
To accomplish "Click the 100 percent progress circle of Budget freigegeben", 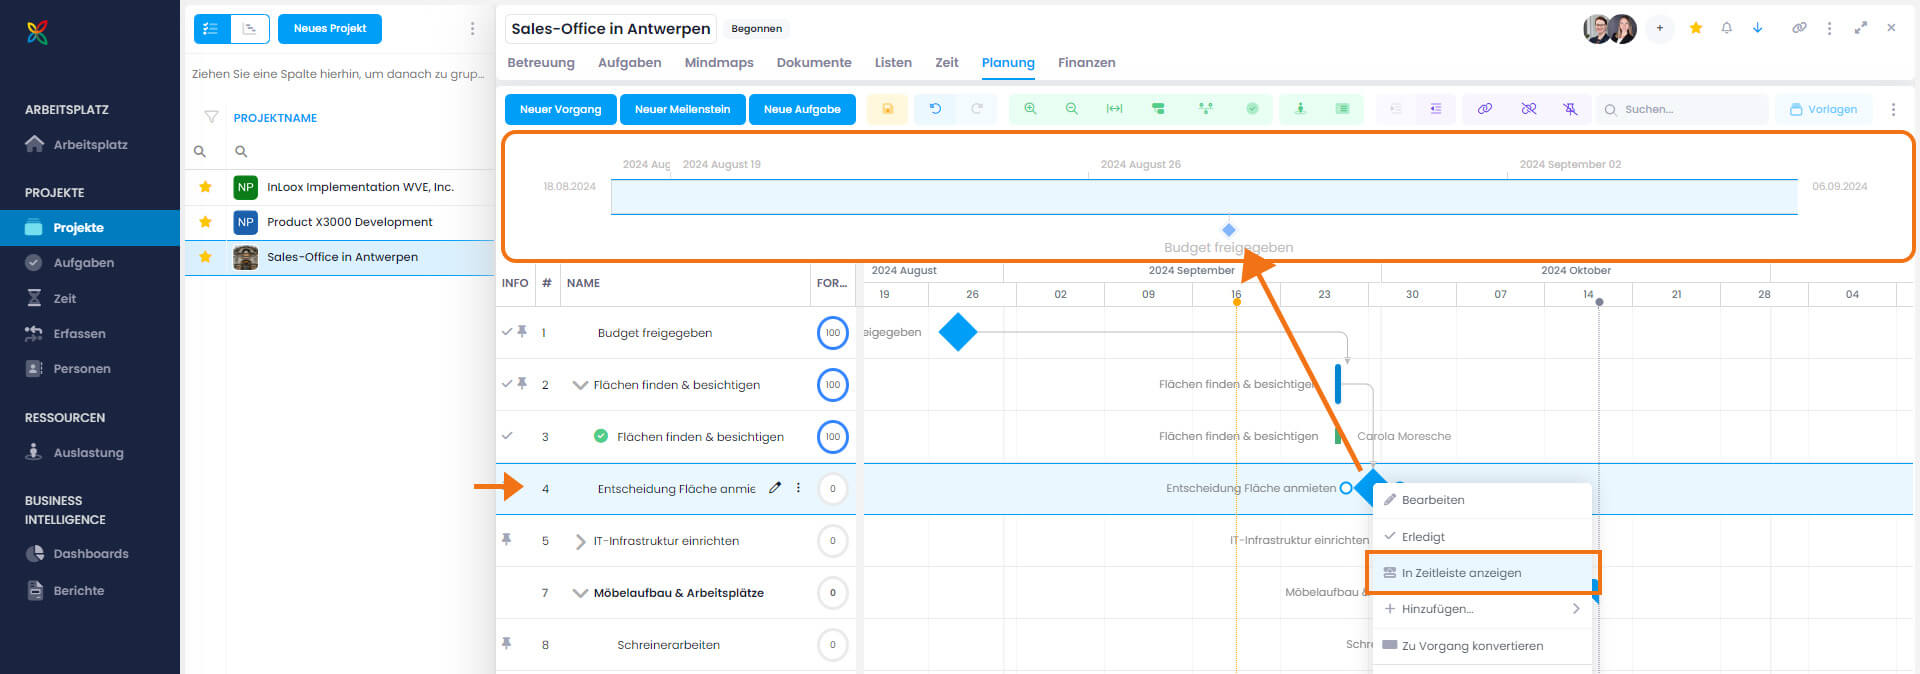I will (x=832, y=333).
